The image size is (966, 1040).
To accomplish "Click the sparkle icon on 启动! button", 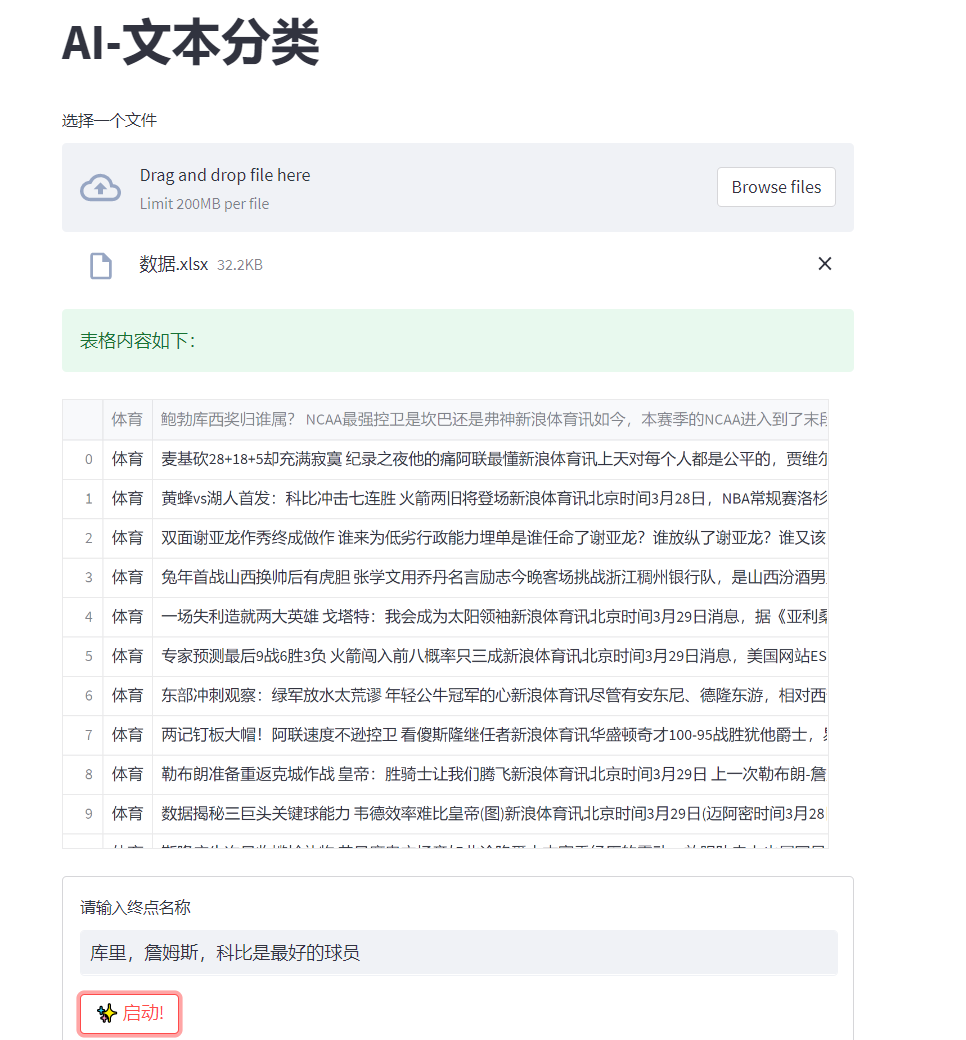I will (106, 1013).
